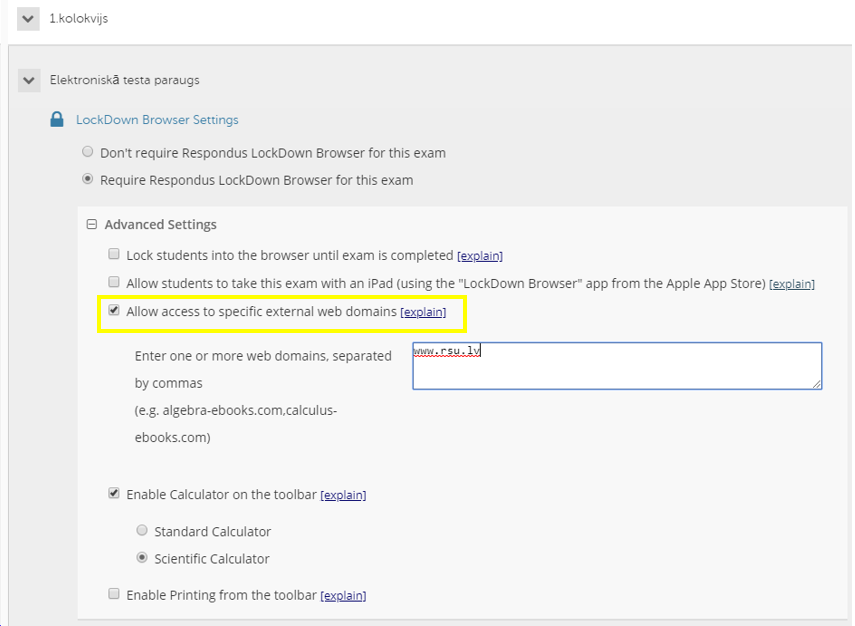This screenshot has height=626, width=855.
Task: Check the allow exam with iPad option
Action: pos(114,283)
